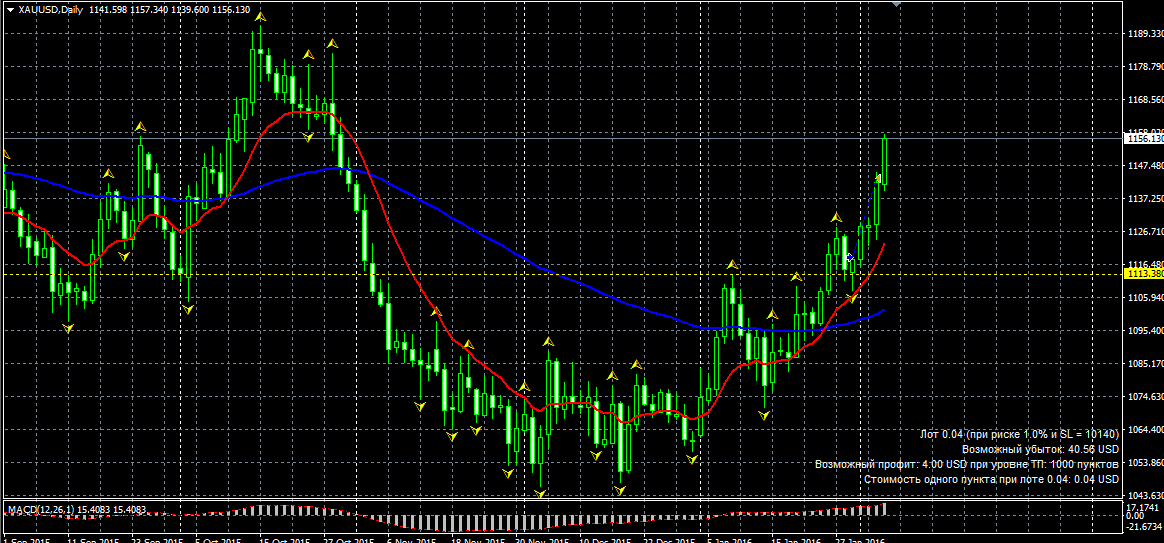
Task: Click the 'Возможный профит: 4.00 USD' line
Action: 967,464
